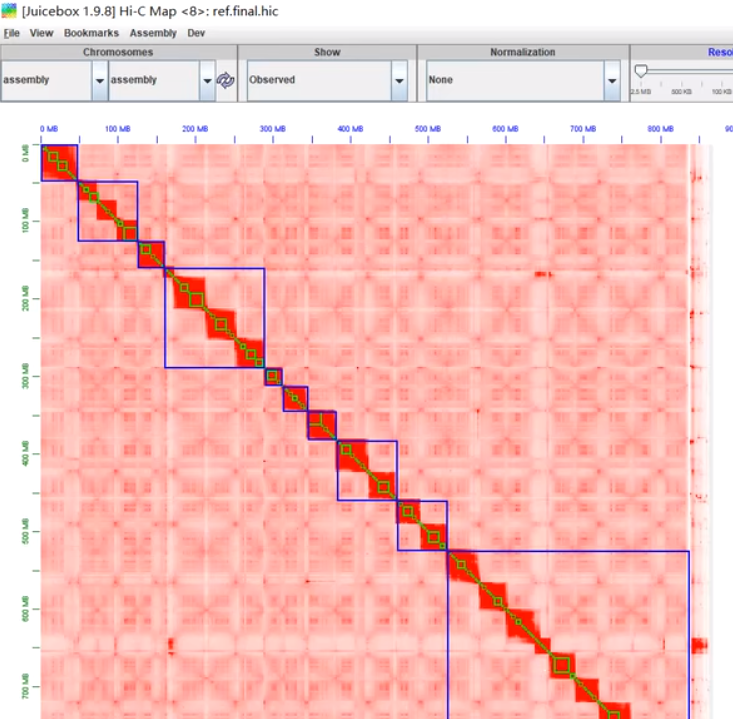Click the 400 MB mark on horizontal ruler

click(x=350, y=129)
